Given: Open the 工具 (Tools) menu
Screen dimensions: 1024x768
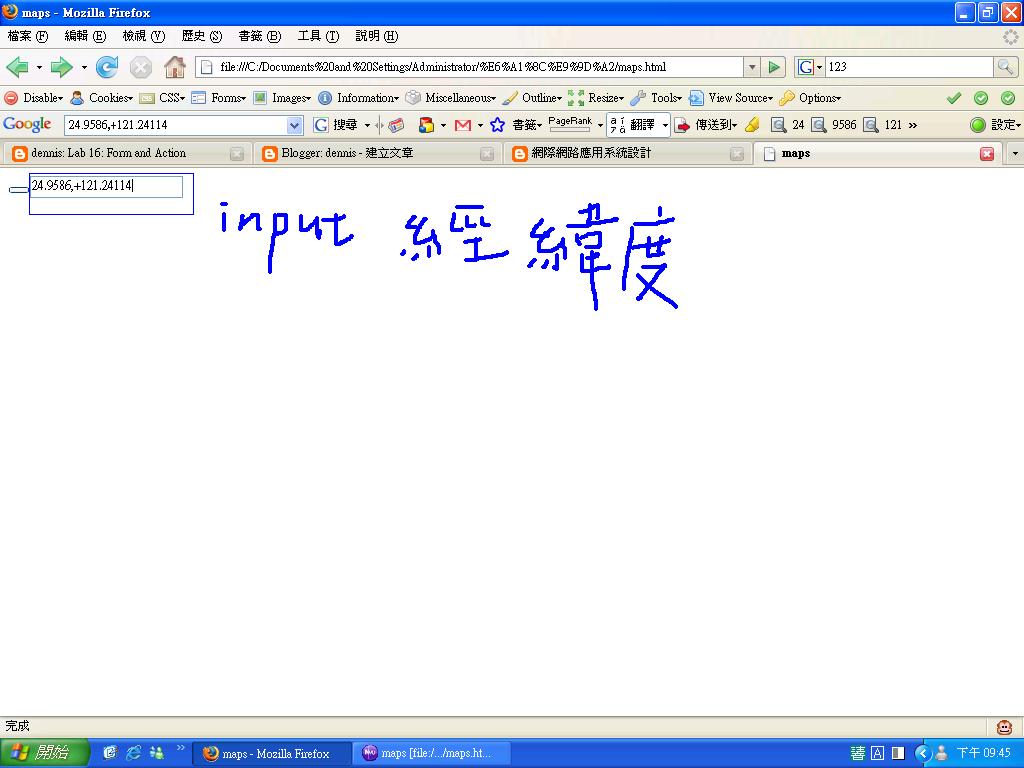Looking at the screenshot, I should coord(318,36).
